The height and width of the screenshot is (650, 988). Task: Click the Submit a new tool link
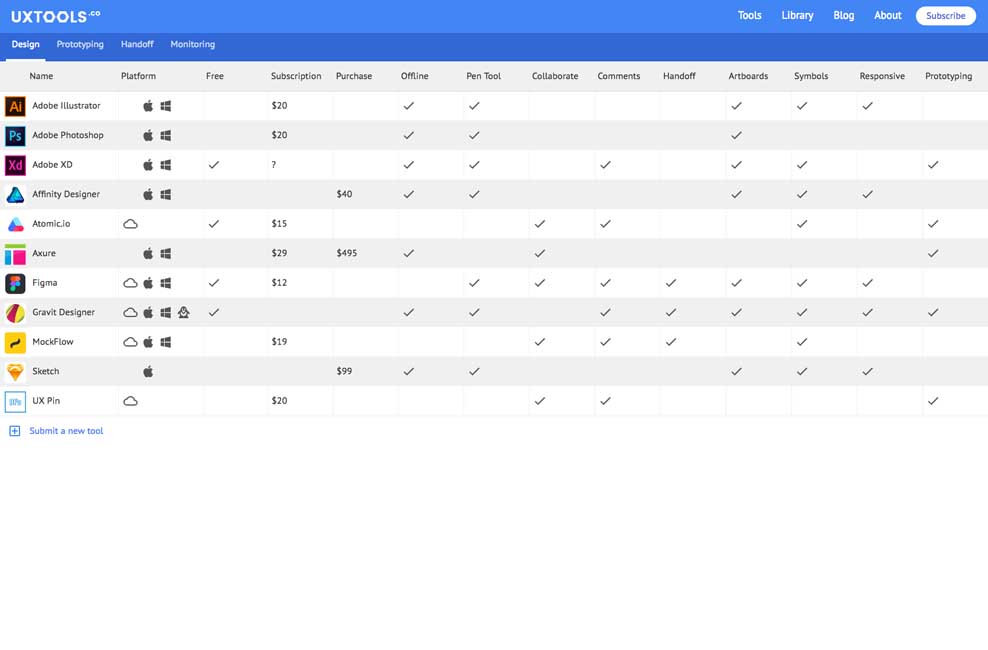click(x=66, y=431)
